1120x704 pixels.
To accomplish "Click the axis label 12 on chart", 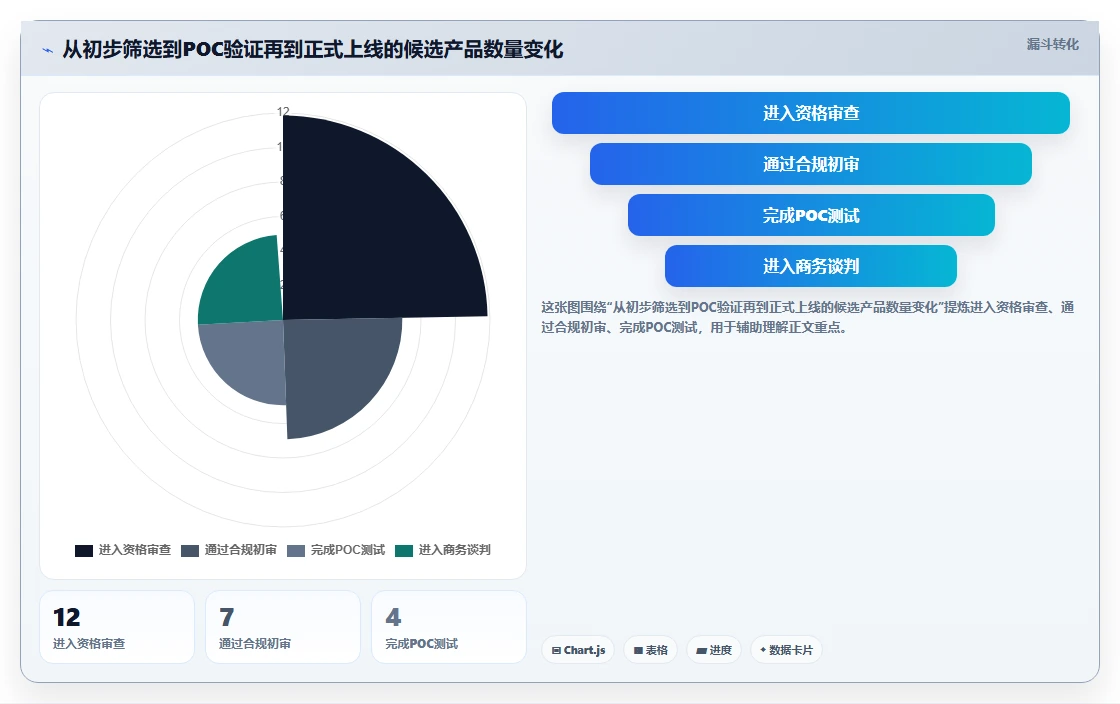I will point(283,111).
